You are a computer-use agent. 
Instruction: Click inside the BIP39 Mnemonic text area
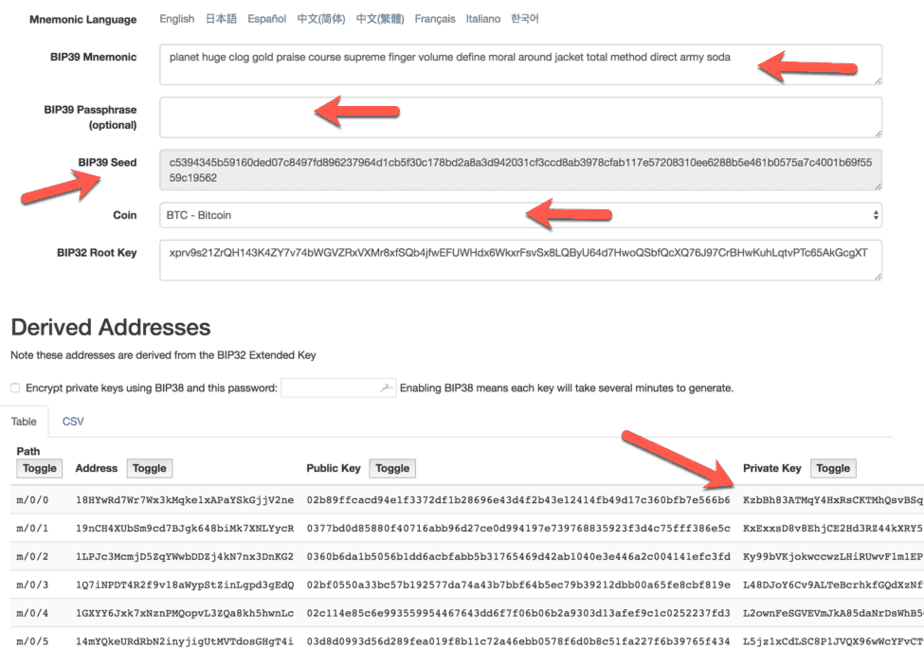[x=520, y=64]
